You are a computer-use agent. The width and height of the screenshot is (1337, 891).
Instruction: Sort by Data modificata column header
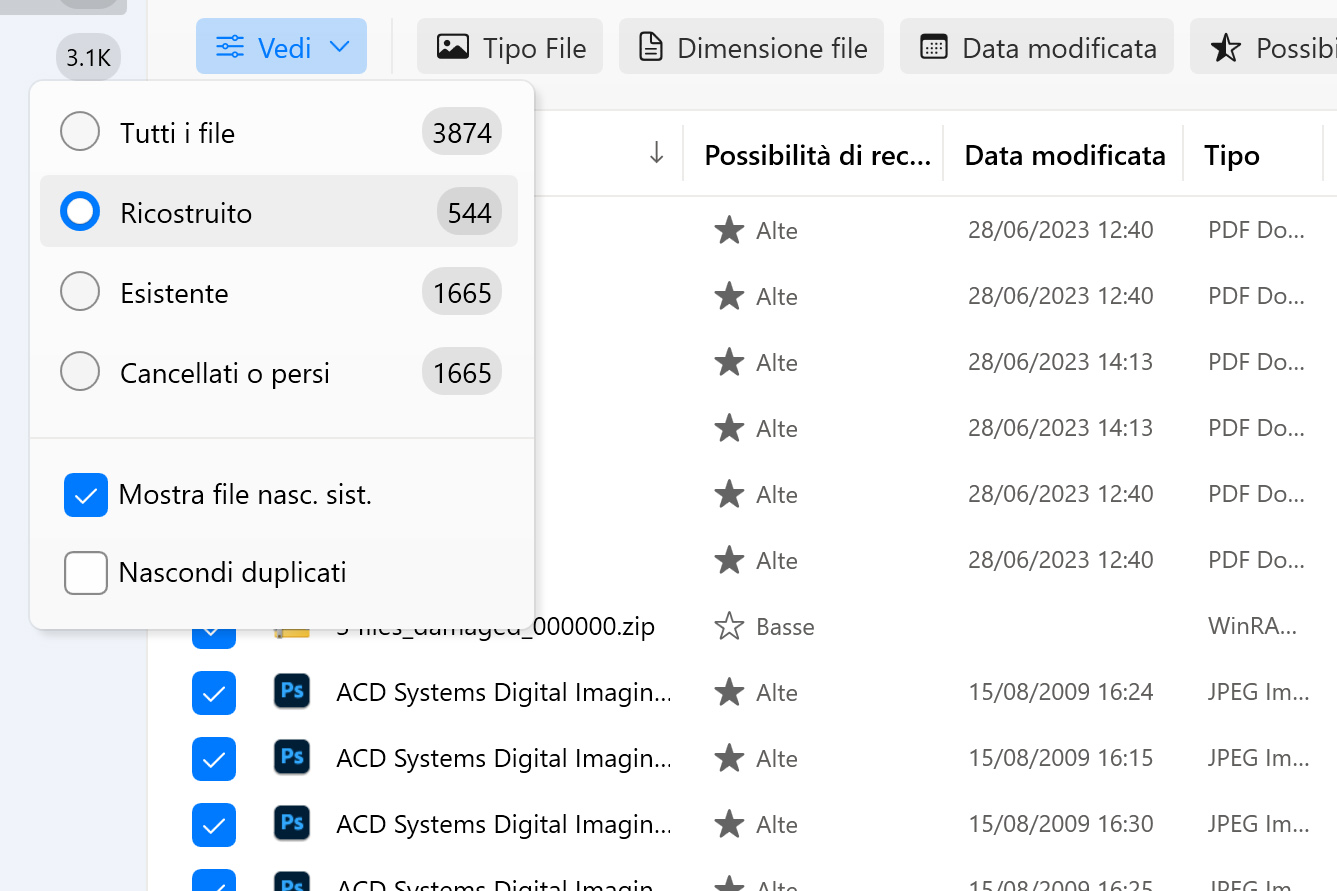pos(1065,155)
